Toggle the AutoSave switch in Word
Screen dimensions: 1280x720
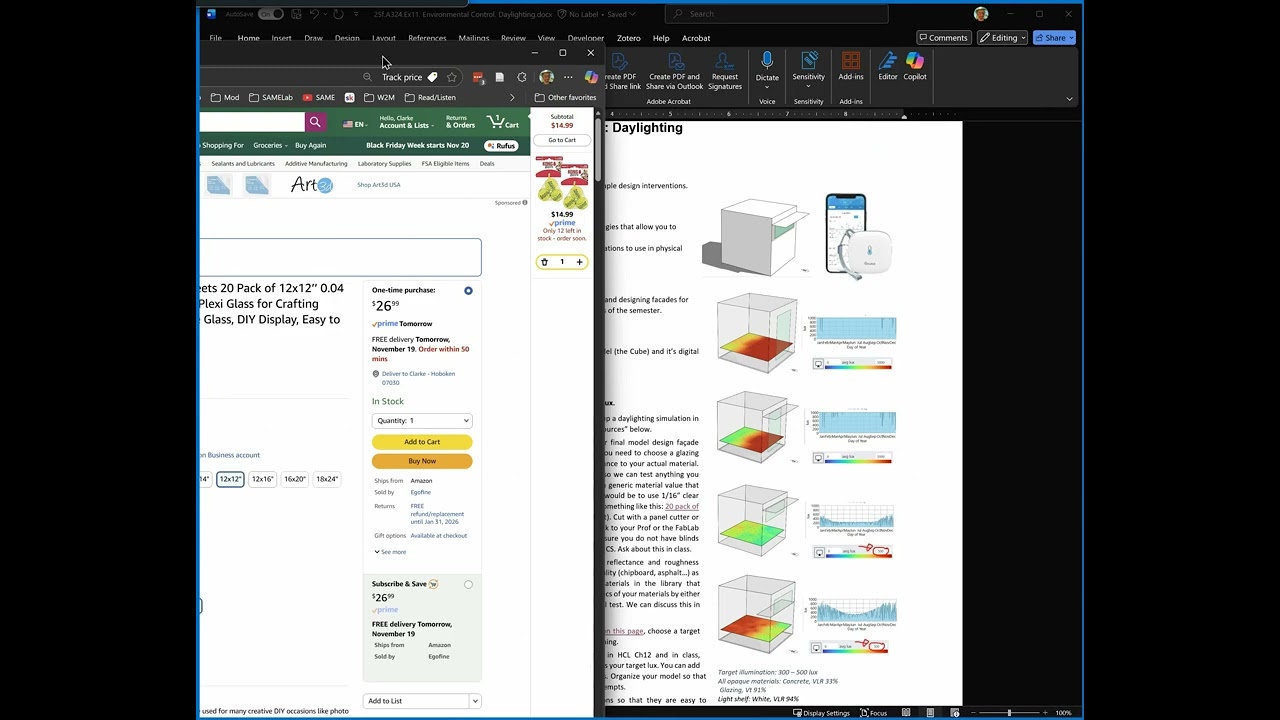pos(270,14)
